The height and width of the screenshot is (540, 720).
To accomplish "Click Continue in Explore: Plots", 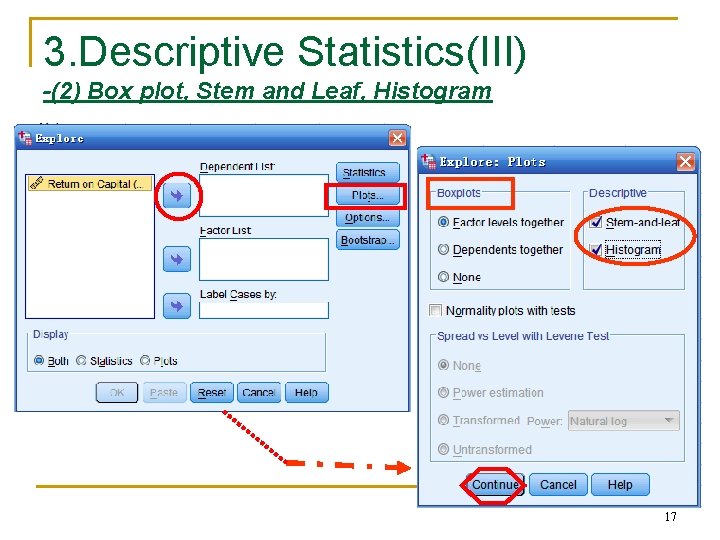I will (x=495, y=485).
